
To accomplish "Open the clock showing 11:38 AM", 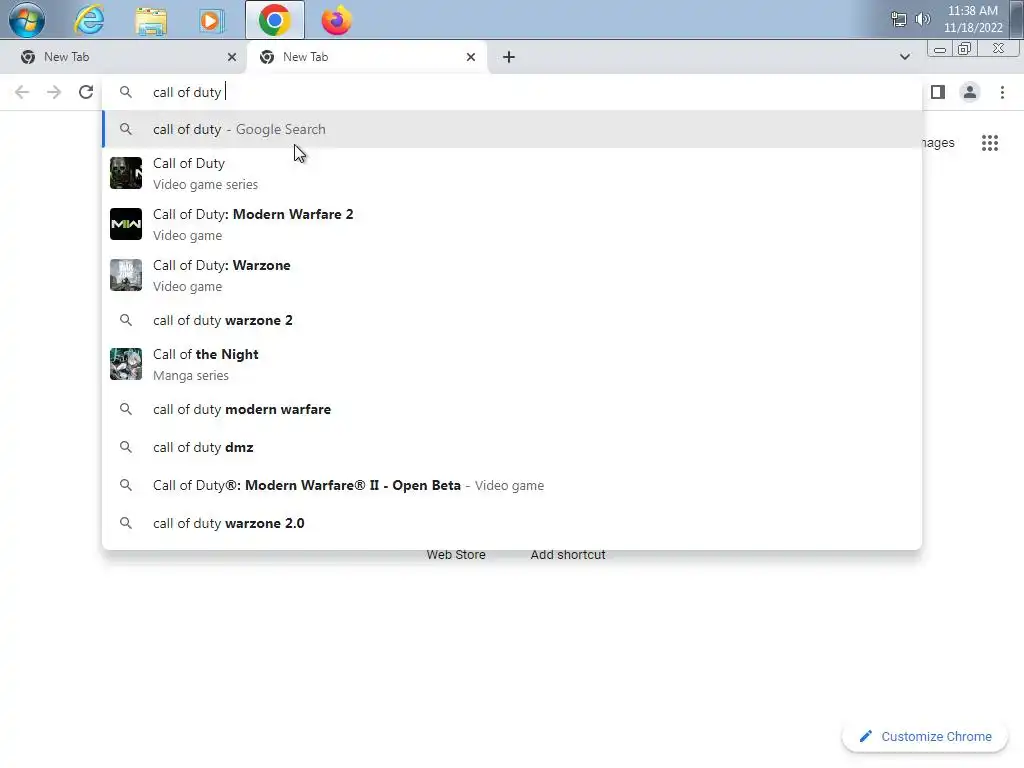I will [972, 19].
